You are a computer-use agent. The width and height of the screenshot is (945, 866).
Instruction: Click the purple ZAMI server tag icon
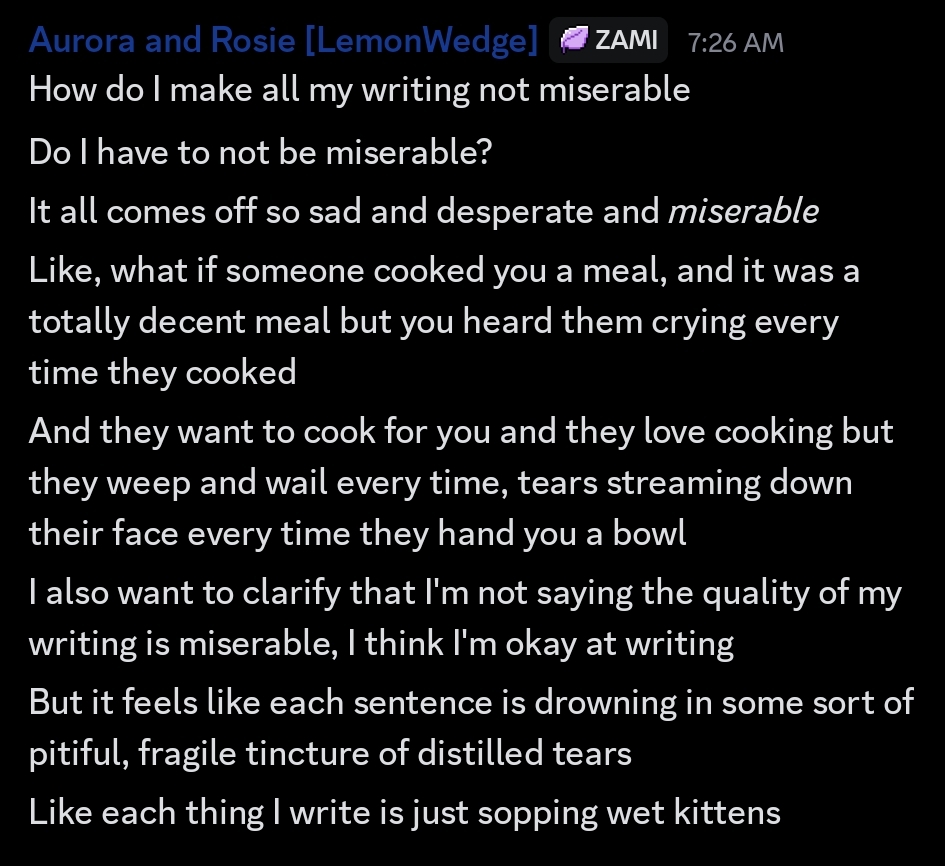[574, 41]
